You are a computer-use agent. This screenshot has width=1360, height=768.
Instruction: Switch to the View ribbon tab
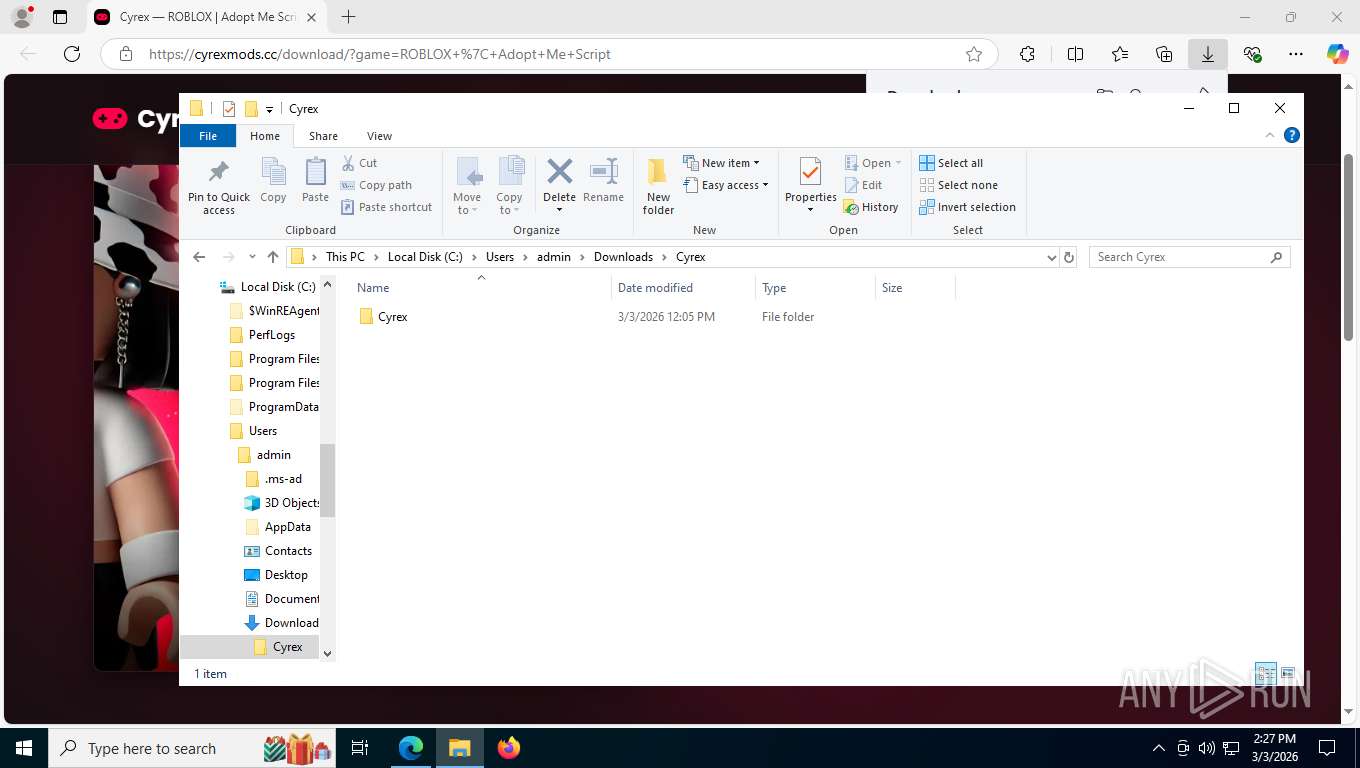pos(379,136)
